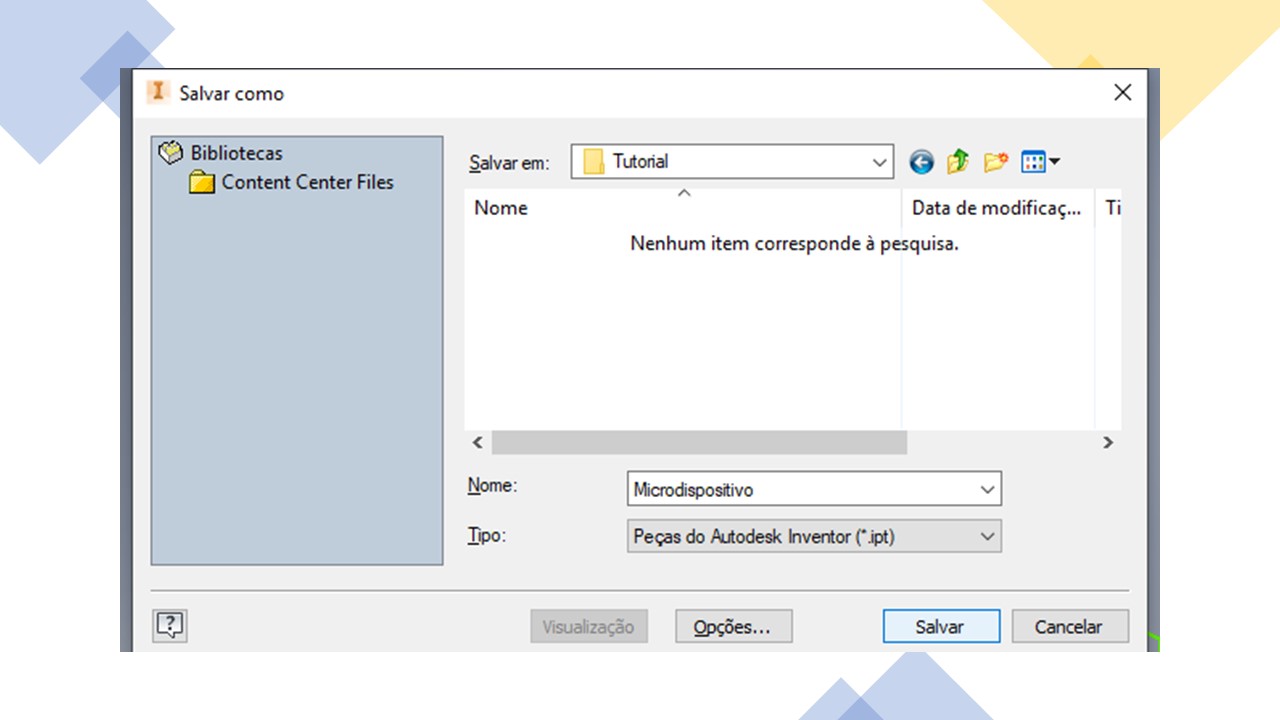Click the Cancelar button
This screenshot has height=720, width=1280.
(1069, 627)
